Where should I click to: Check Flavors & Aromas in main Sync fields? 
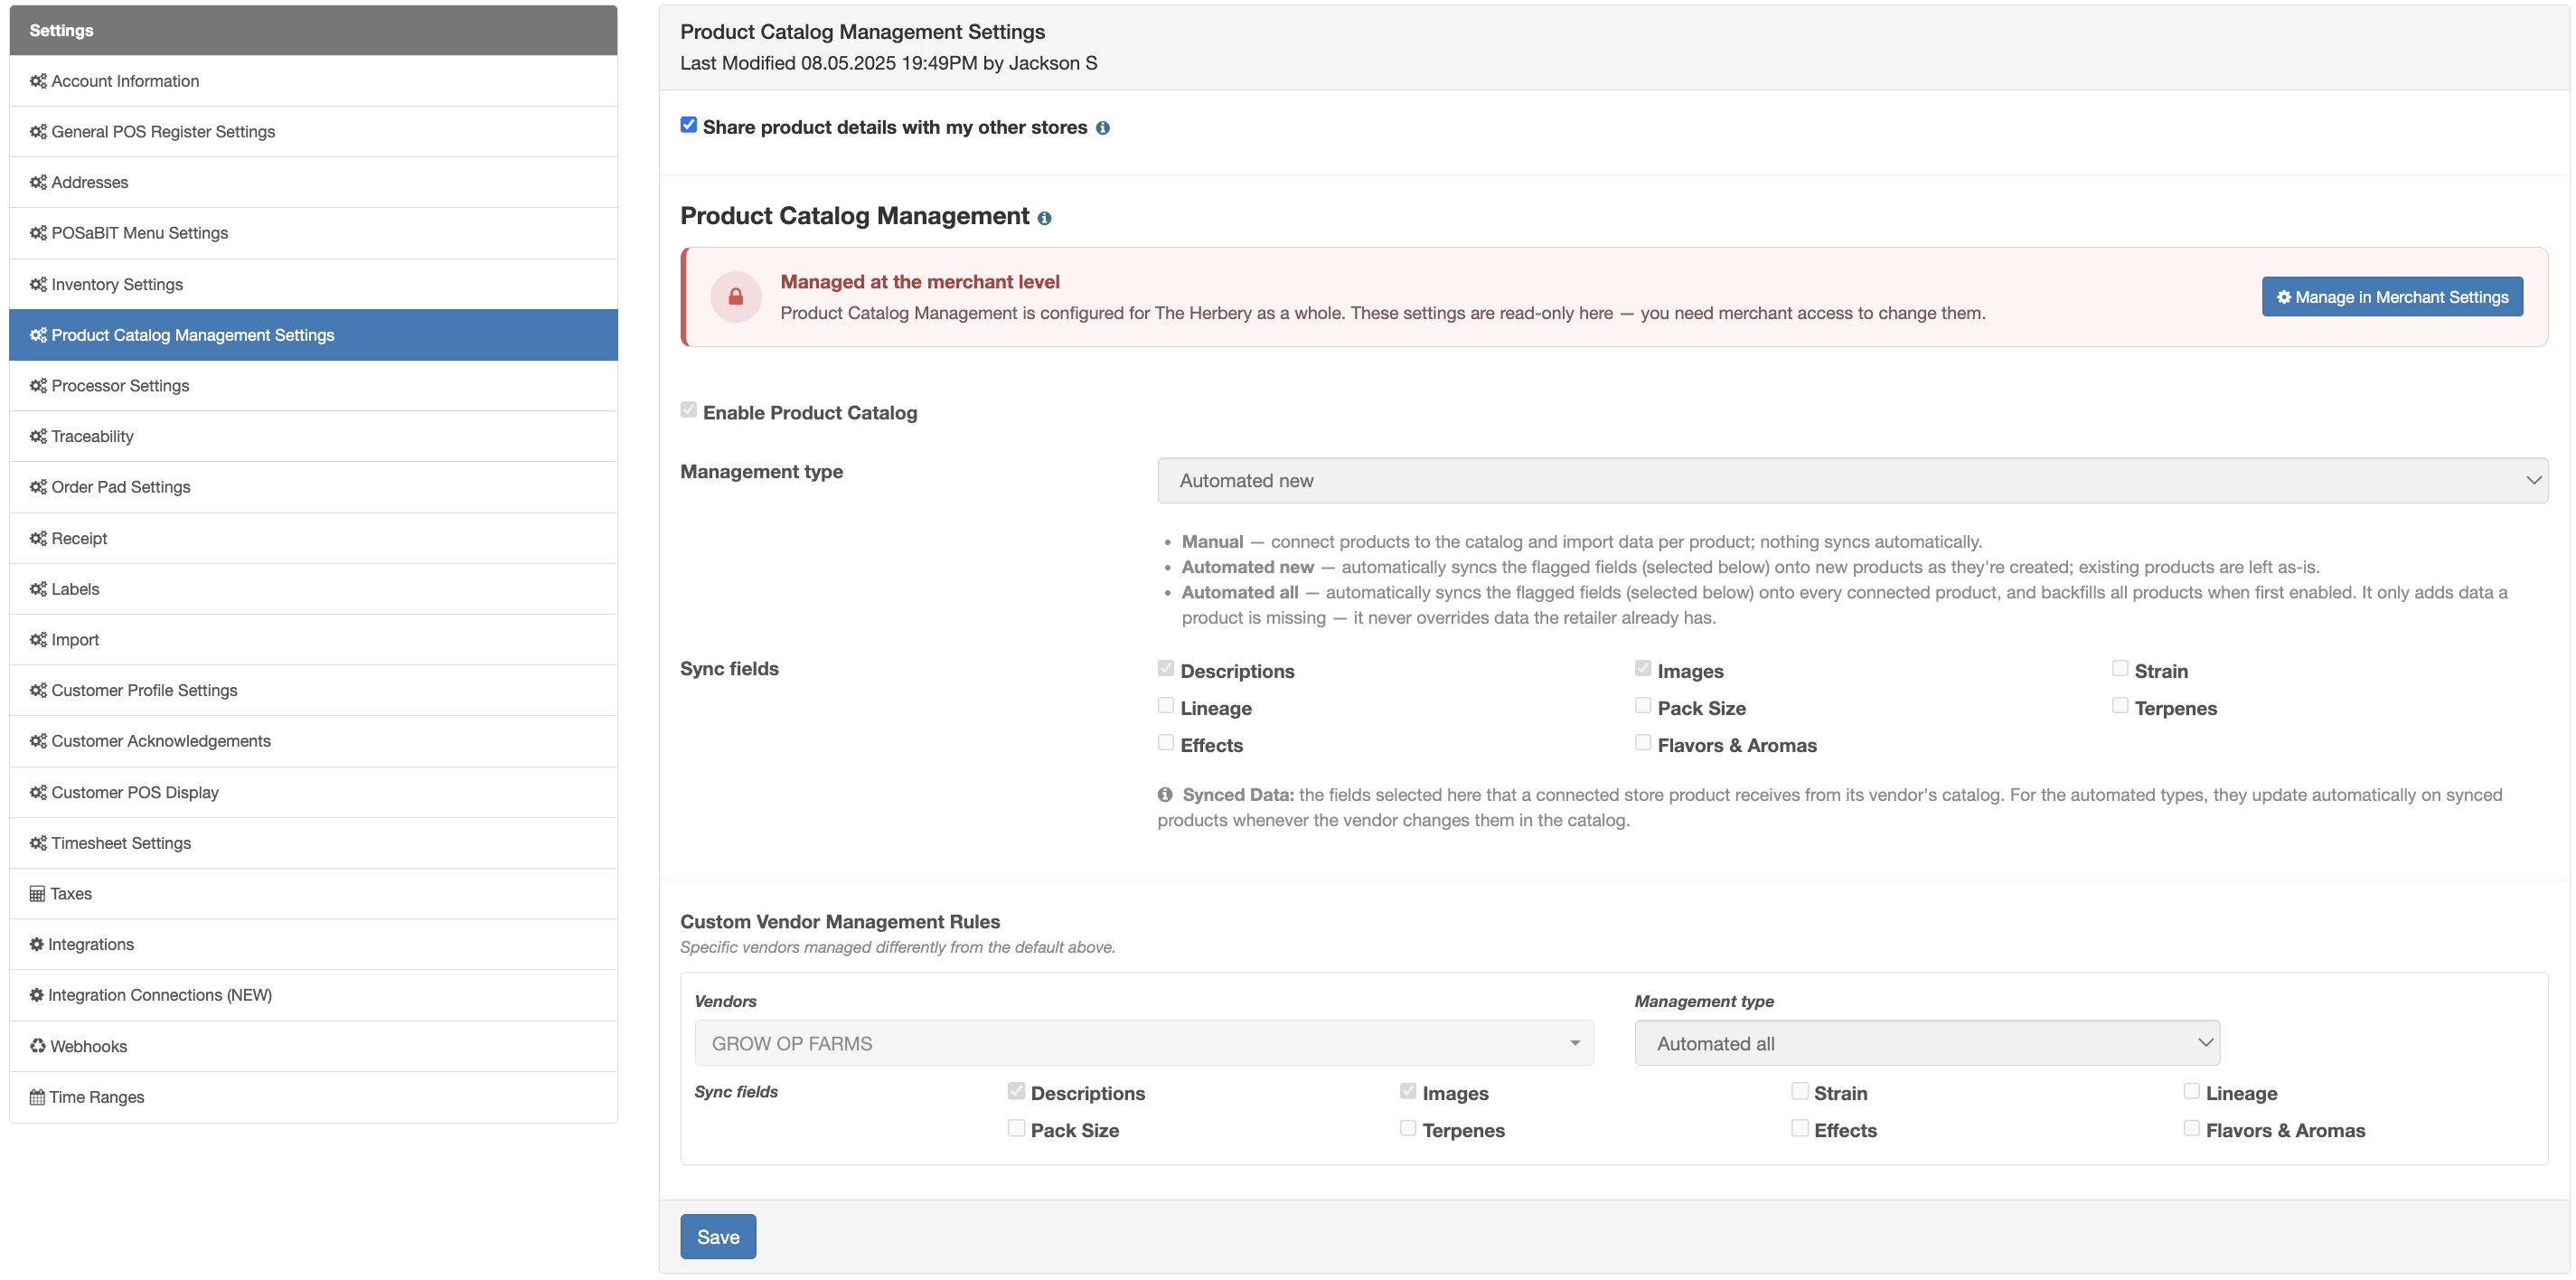click(1643, 742)
